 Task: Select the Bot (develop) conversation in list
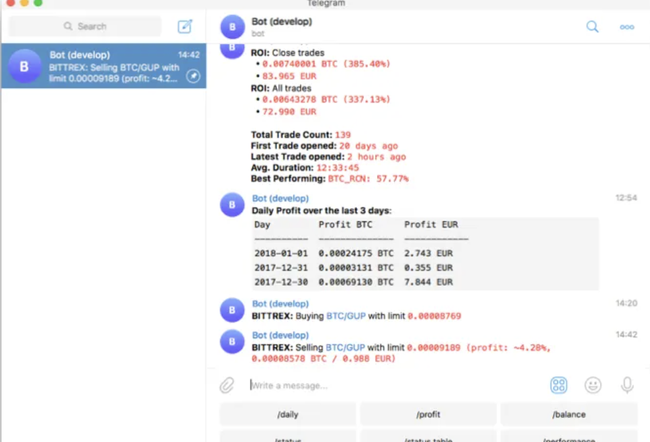click(104, 66)
